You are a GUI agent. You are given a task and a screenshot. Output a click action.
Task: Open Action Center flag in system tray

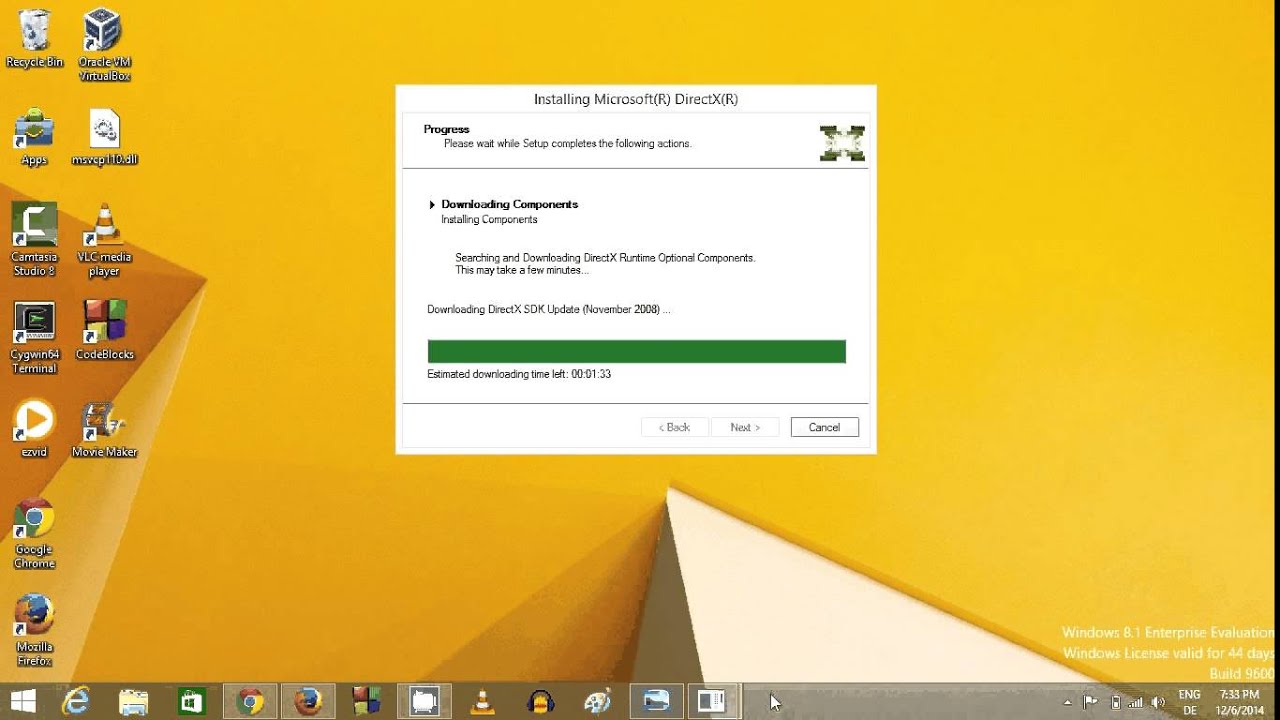pos(1091,702)
